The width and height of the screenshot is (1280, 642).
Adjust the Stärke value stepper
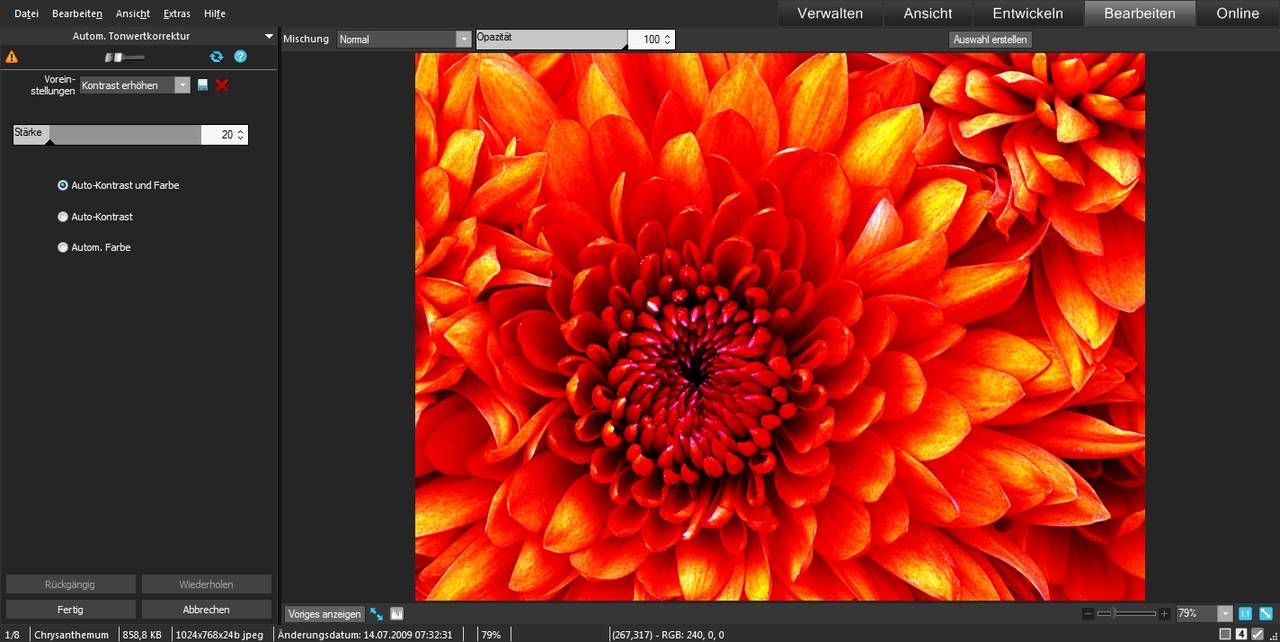240,135
